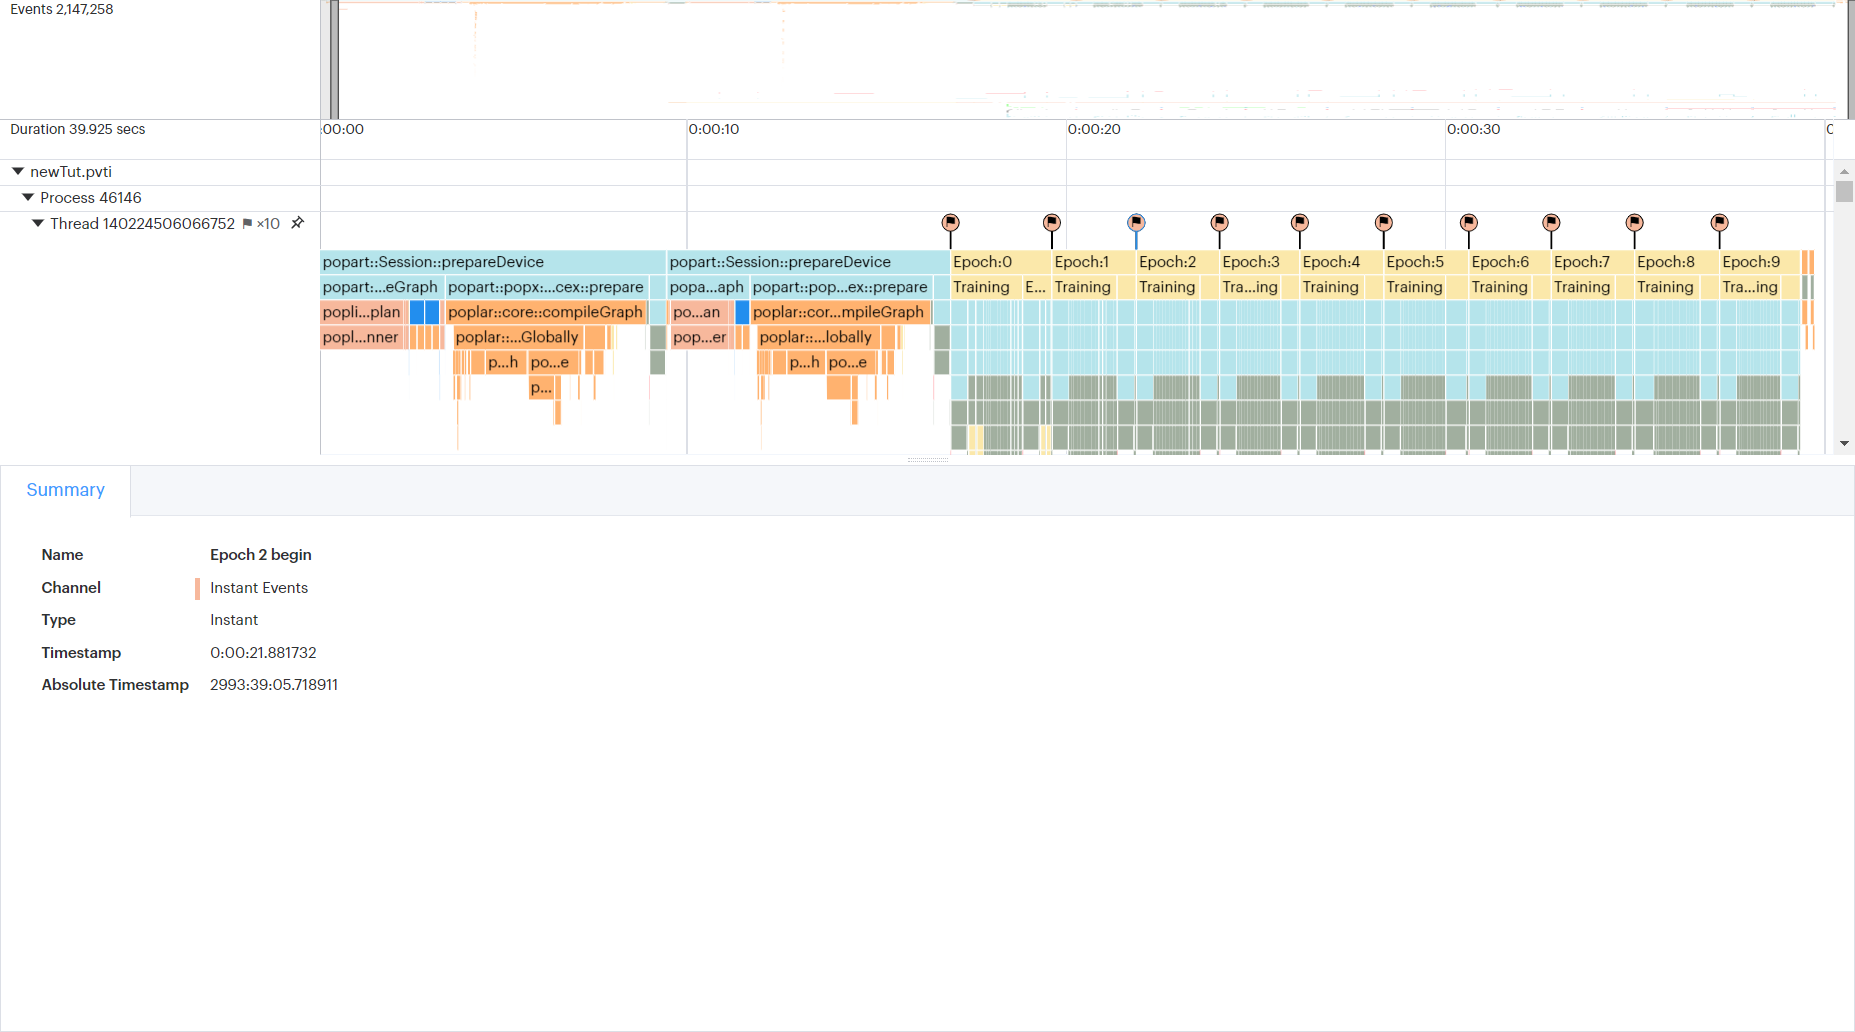Select the popa...aph event block
The width and height of the screenshot is (1855, 1032).
click(707, 287)
